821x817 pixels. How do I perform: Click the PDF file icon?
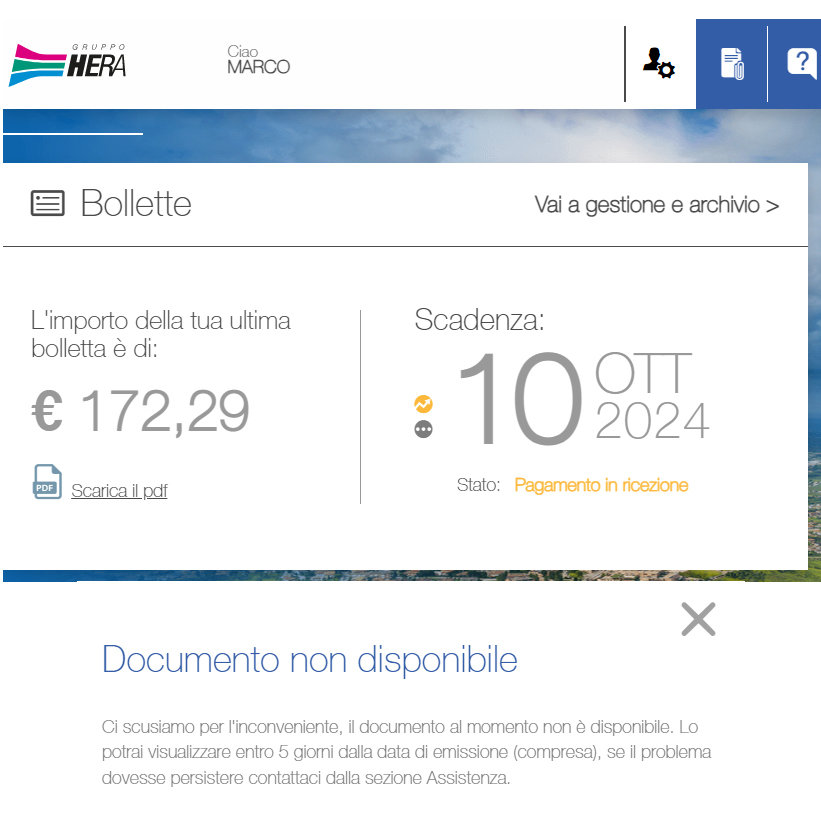pos(47,482)
